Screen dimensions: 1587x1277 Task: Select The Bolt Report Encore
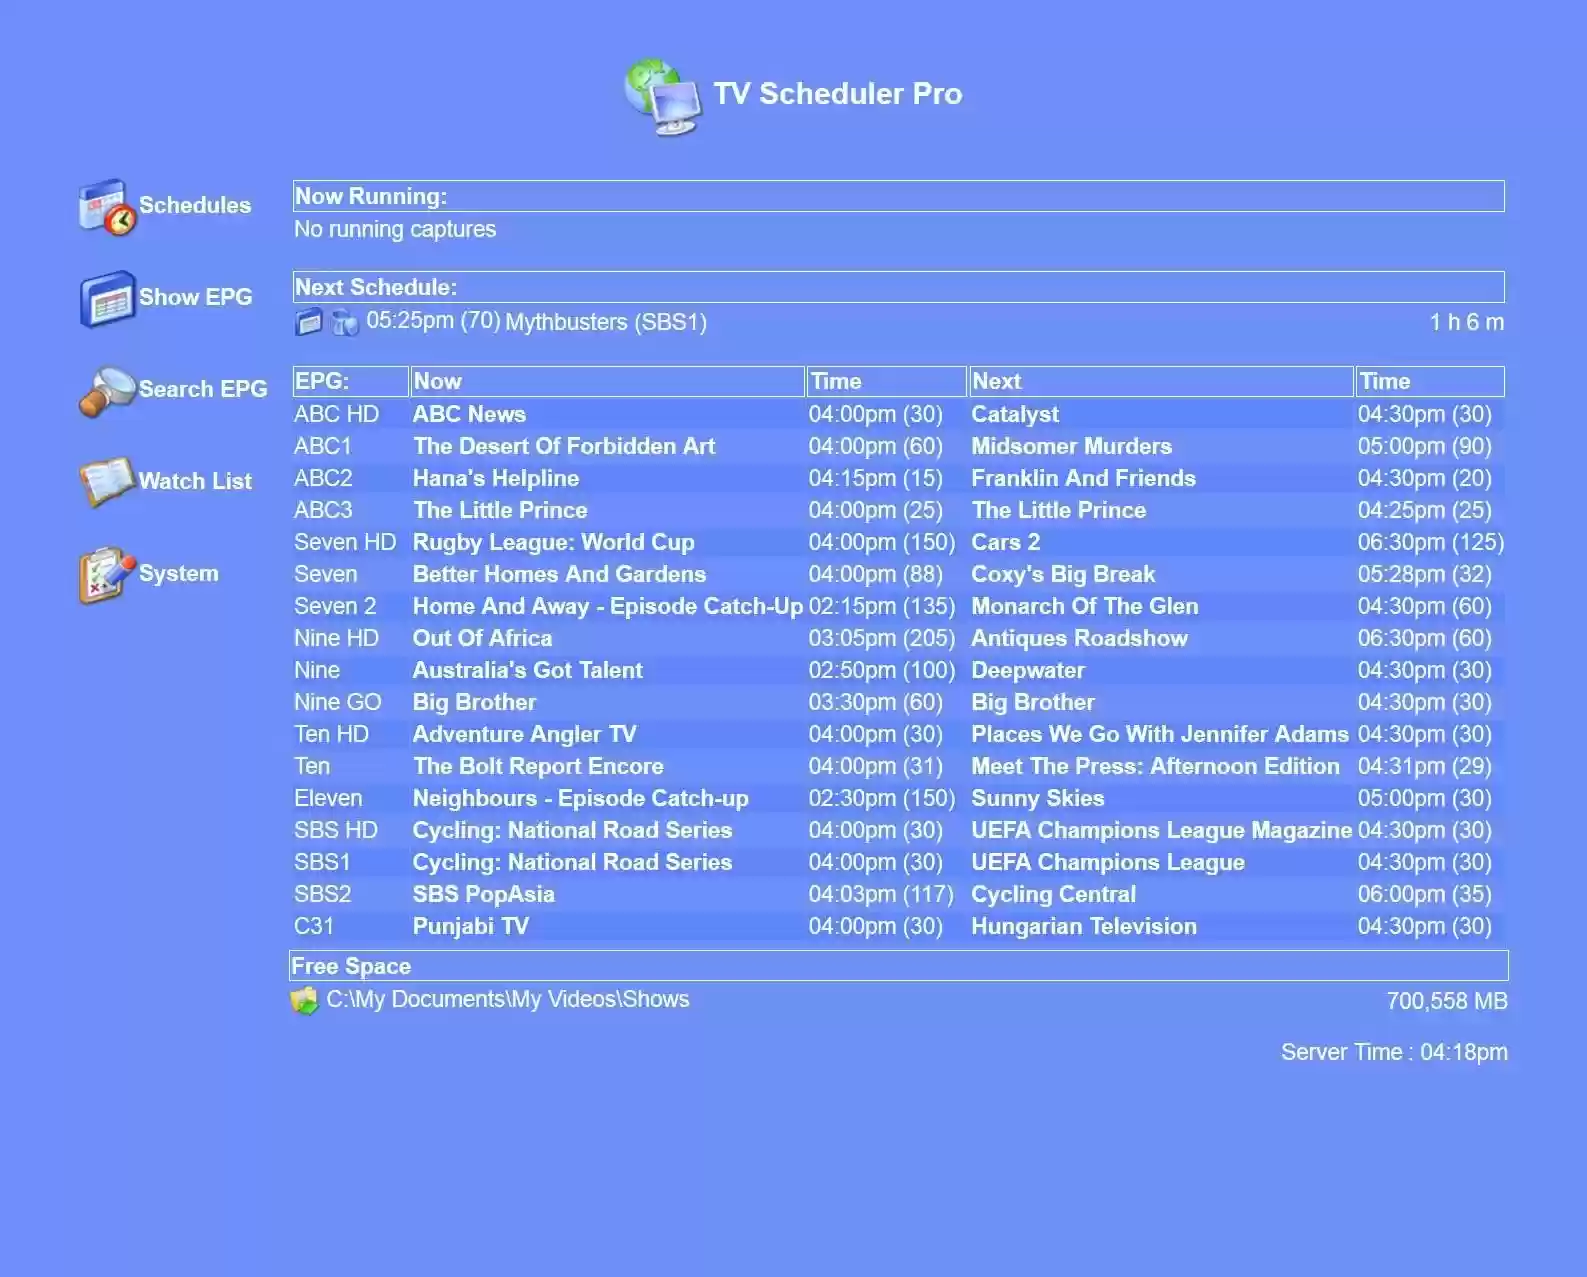(538, 766)
